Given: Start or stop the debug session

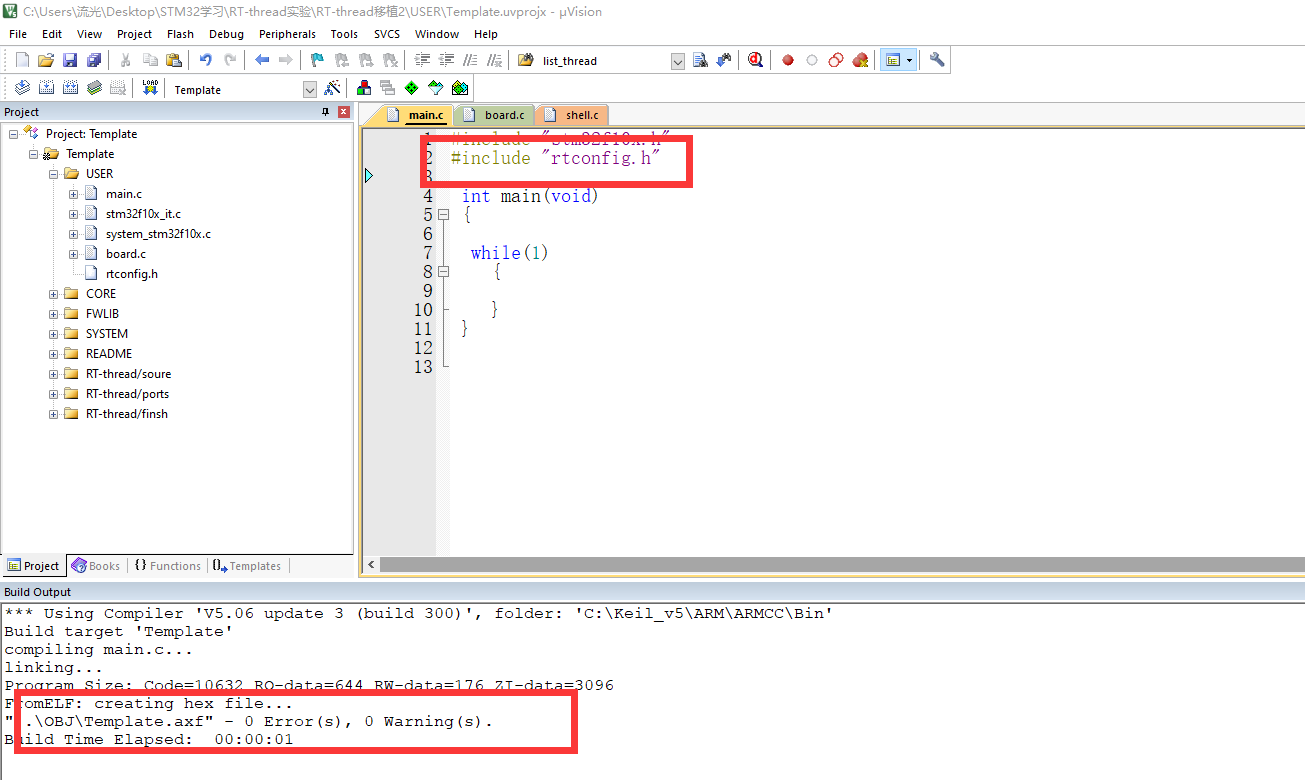Looking at the screenshot, I should [755, 60].
